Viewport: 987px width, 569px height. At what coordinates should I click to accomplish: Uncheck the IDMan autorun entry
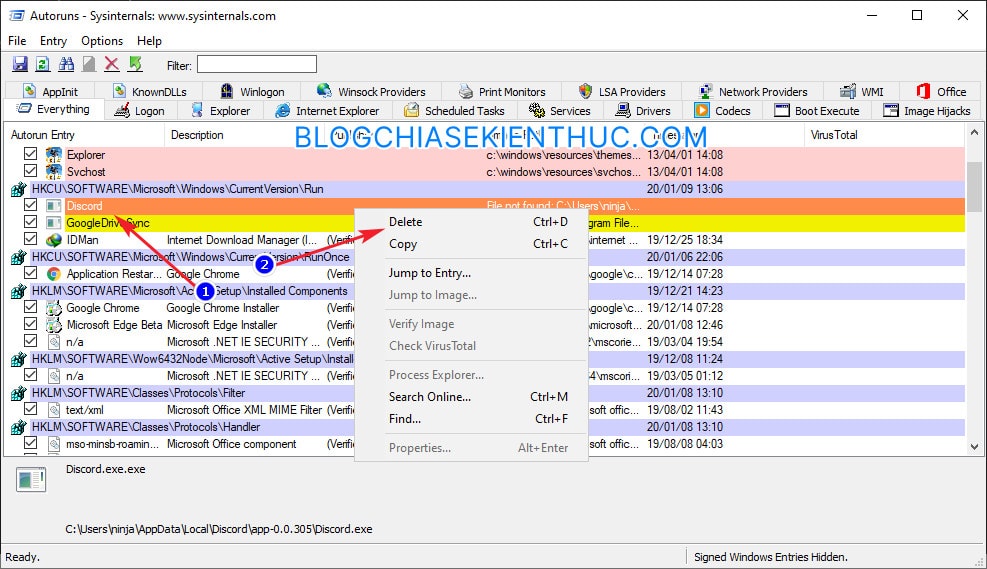[x=30, y=239]
